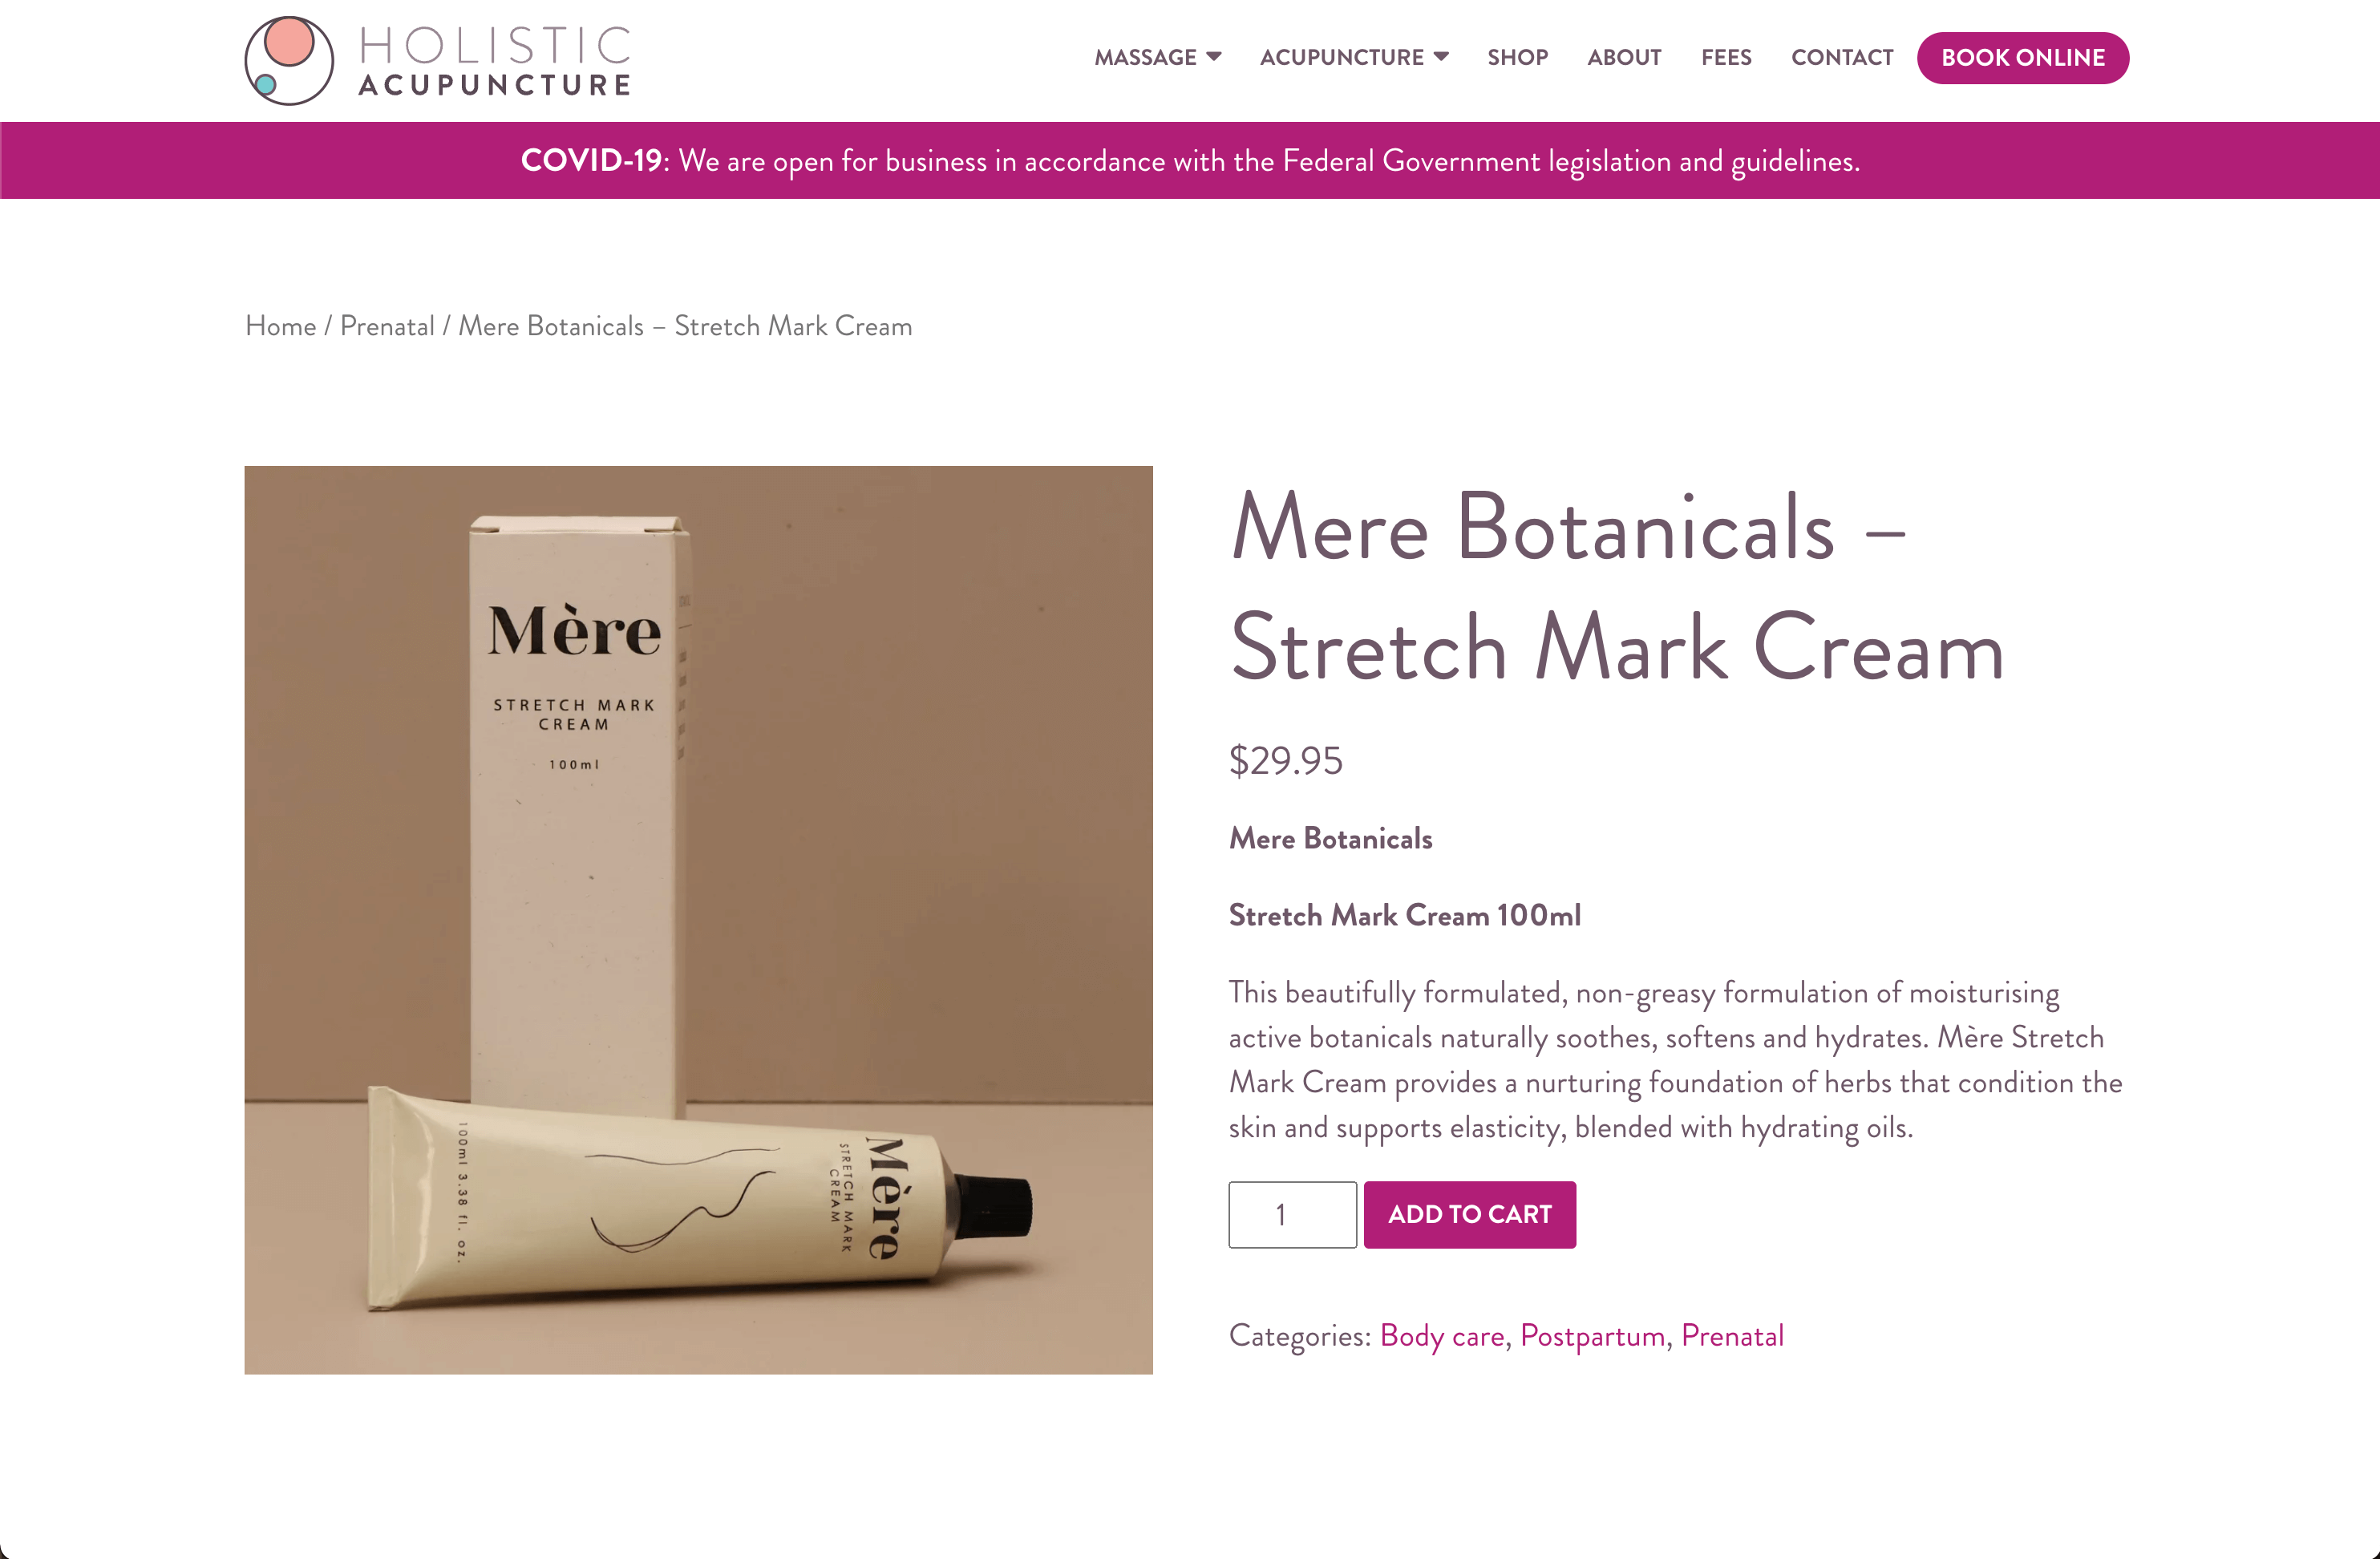Open the Fees page

tap(1726, 58)
